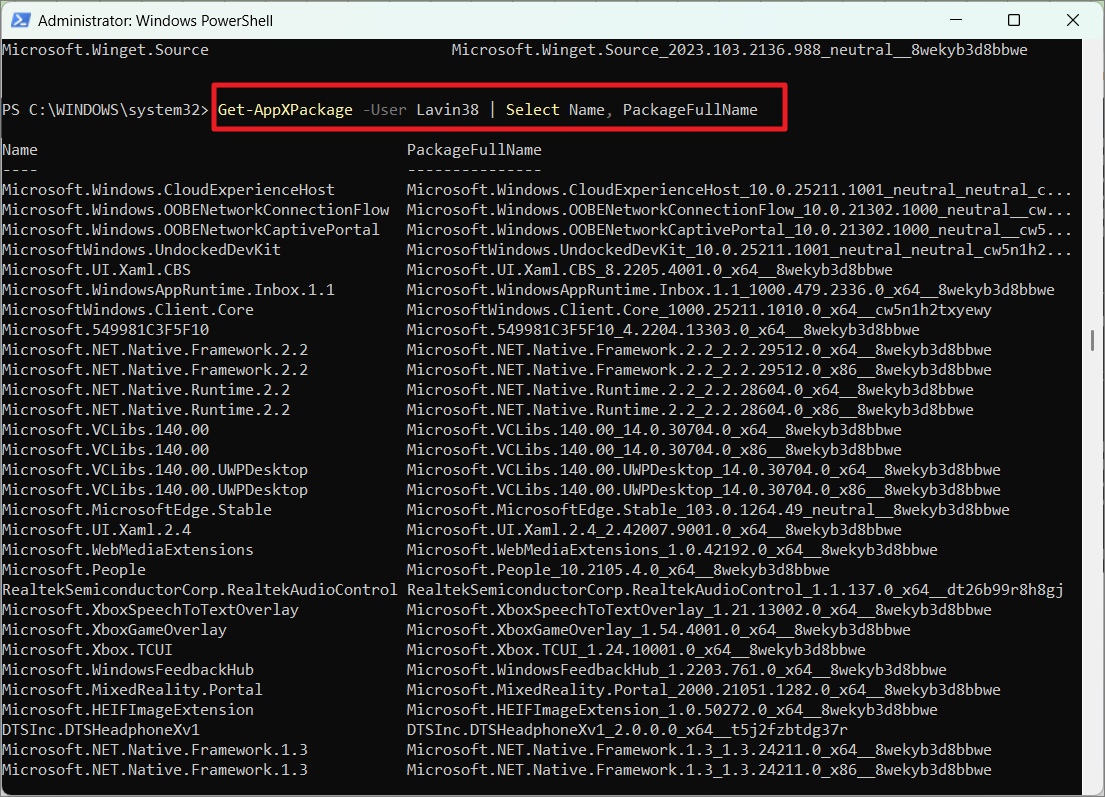
Task: Click full name Microsoft.People_10.2105.4.0_x64
Action: click(618, 569)
